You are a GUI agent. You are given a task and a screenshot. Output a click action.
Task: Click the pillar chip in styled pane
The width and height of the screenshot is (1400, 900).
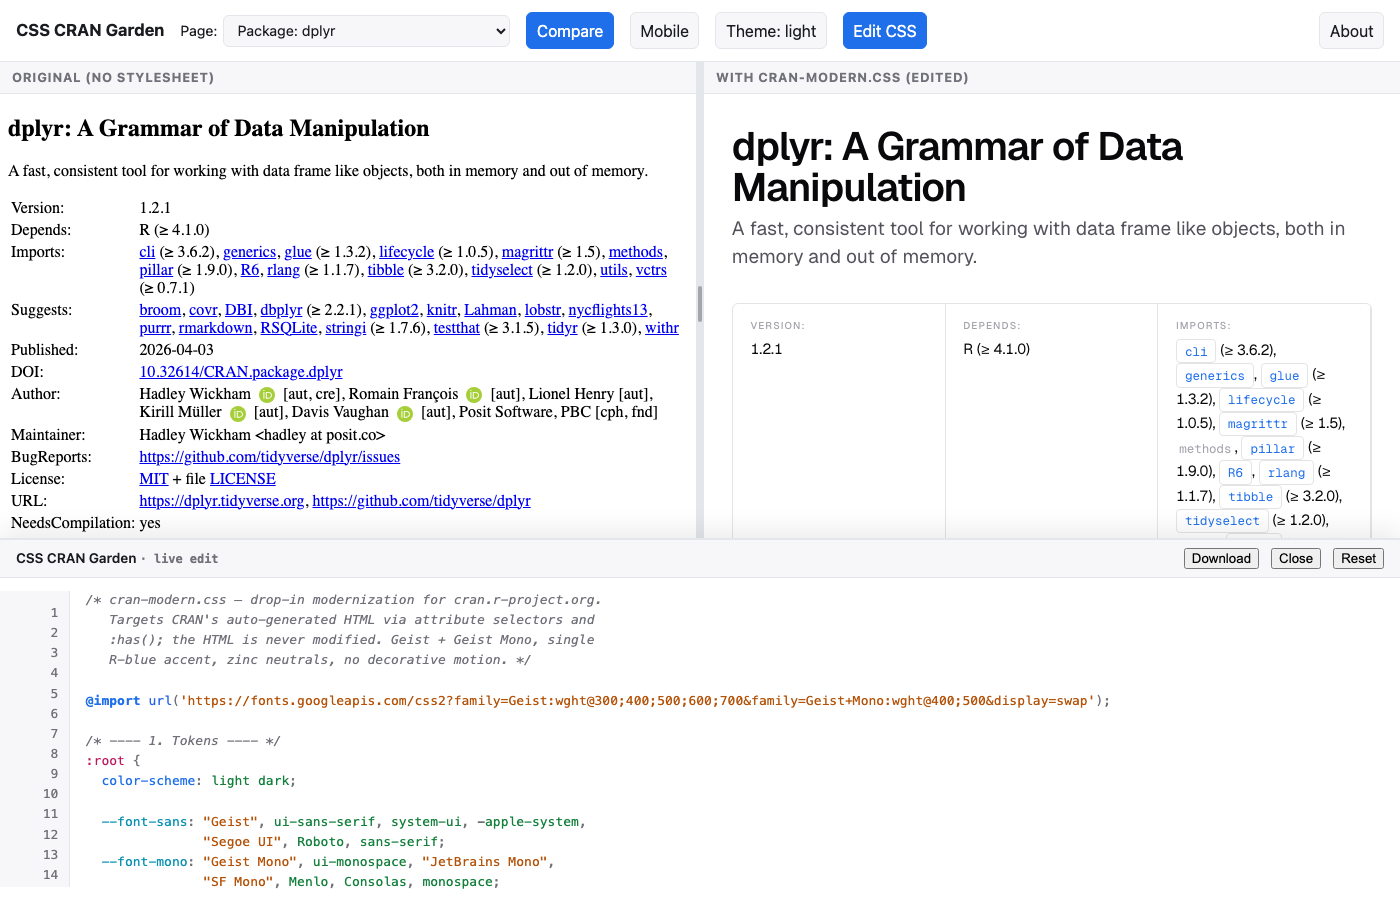click(x=1272, y=449)
